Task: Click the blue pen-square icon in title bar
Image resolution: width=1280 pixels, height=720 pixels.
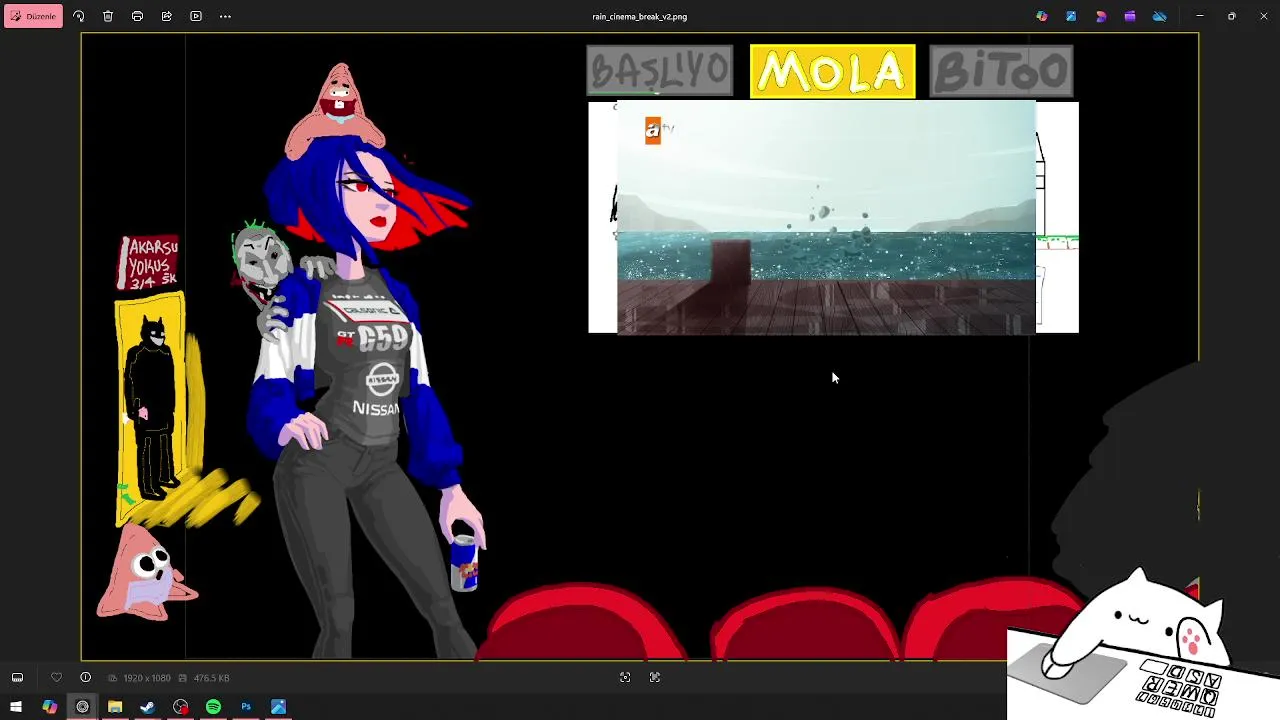Action: click(x=1071, y=16)
